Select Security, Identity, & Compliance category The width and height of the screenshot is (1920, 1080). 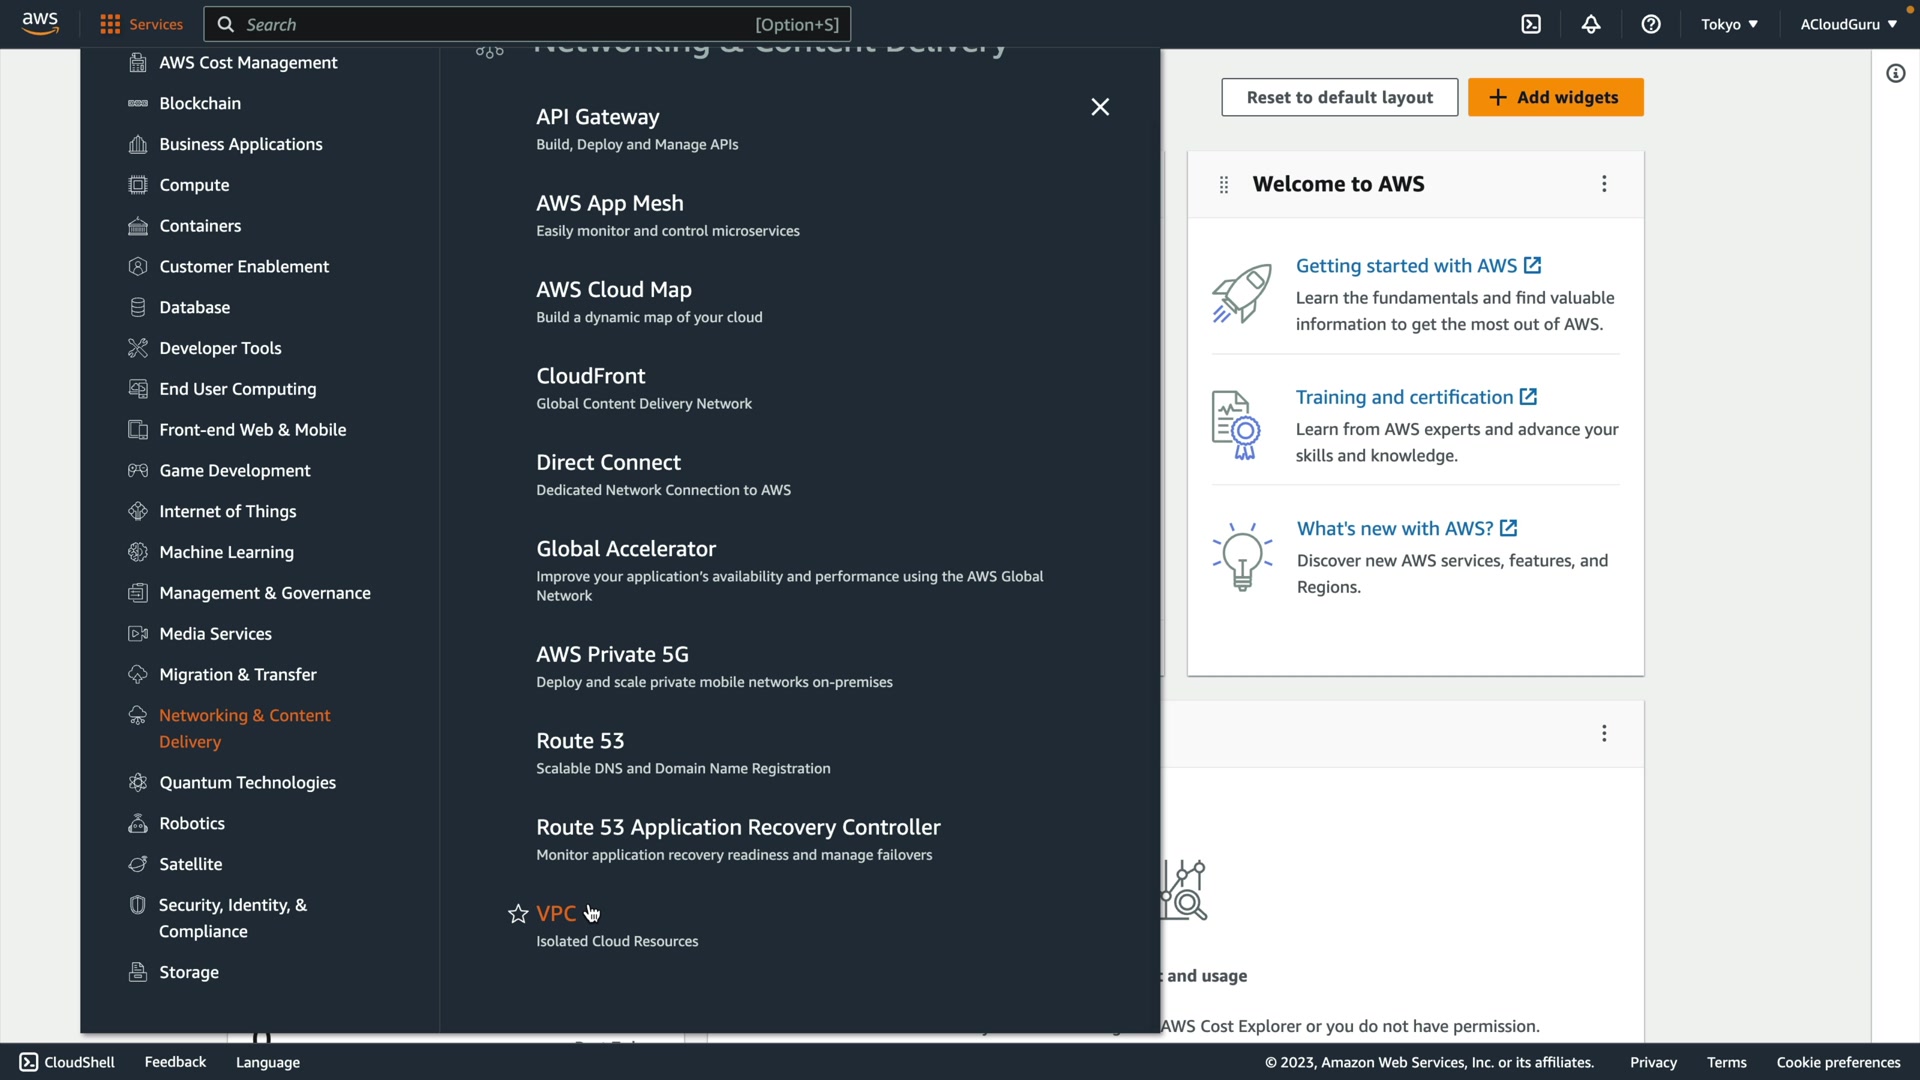232,917
